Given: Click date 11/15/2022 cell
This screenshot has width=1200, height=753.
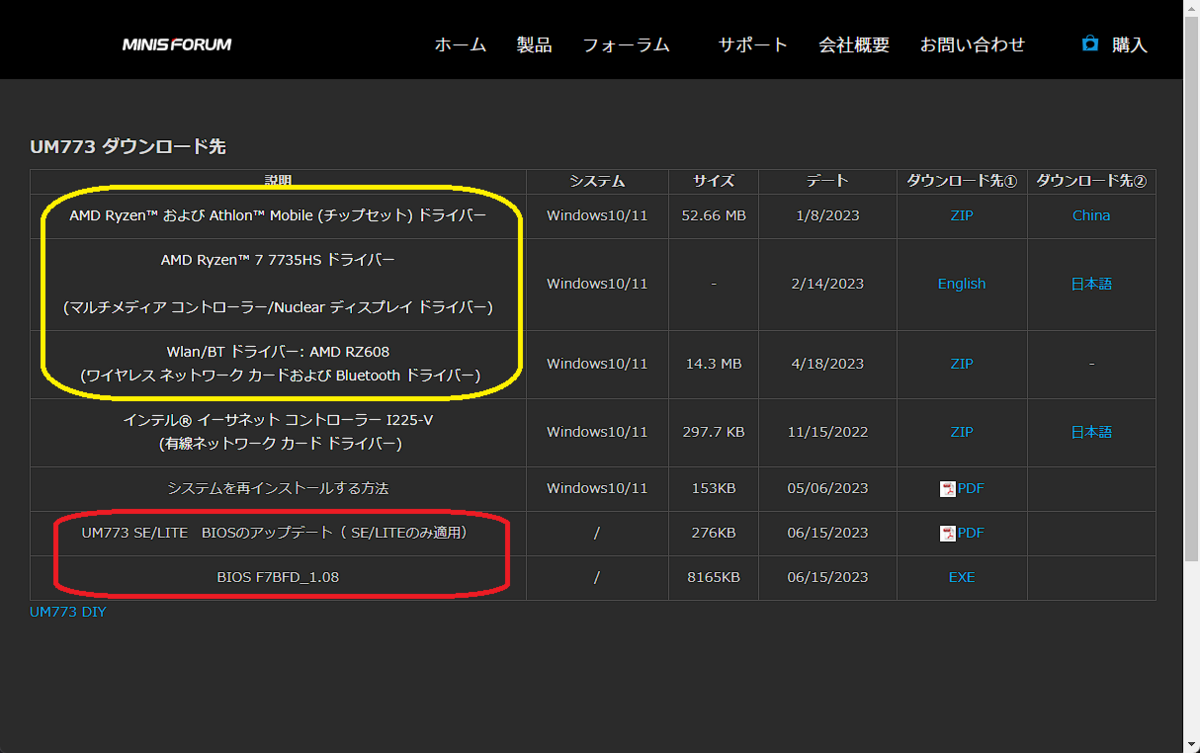Looking at the screenshot, I should click(827, 432).
